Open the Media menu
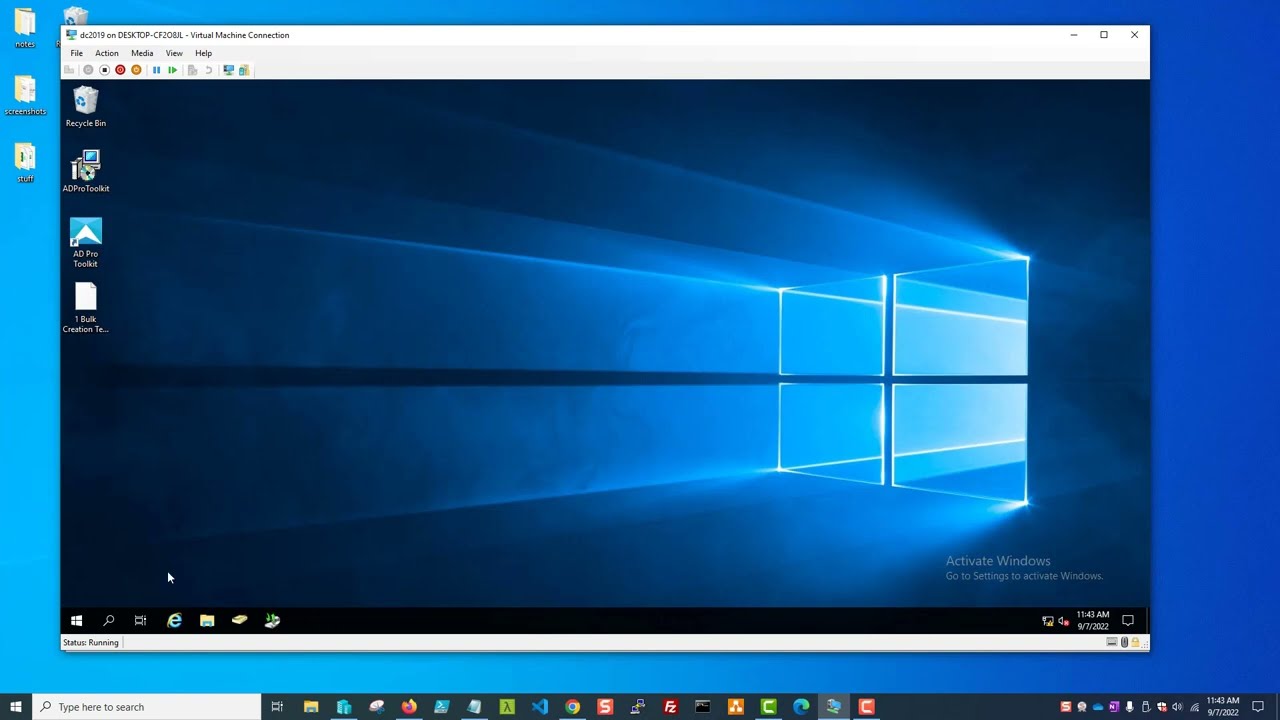This screenshot has width=1280, height=720. [142, 53]
